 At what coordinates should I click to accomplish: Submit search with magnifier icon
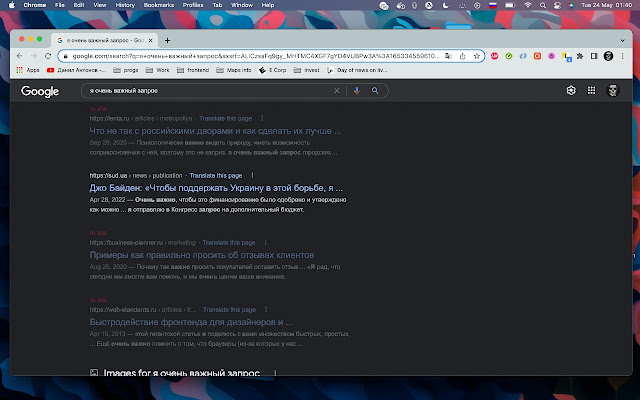click(375, 91)
